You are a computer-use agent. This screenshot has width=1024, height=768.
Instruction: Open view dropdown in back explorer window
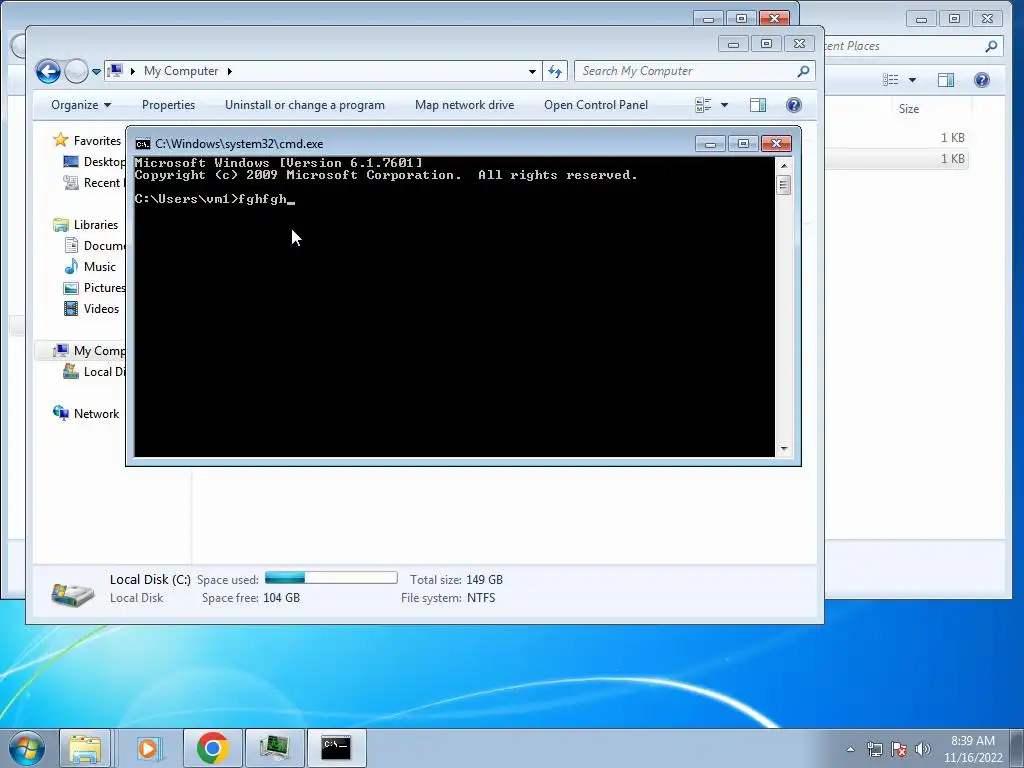point(912,80)
